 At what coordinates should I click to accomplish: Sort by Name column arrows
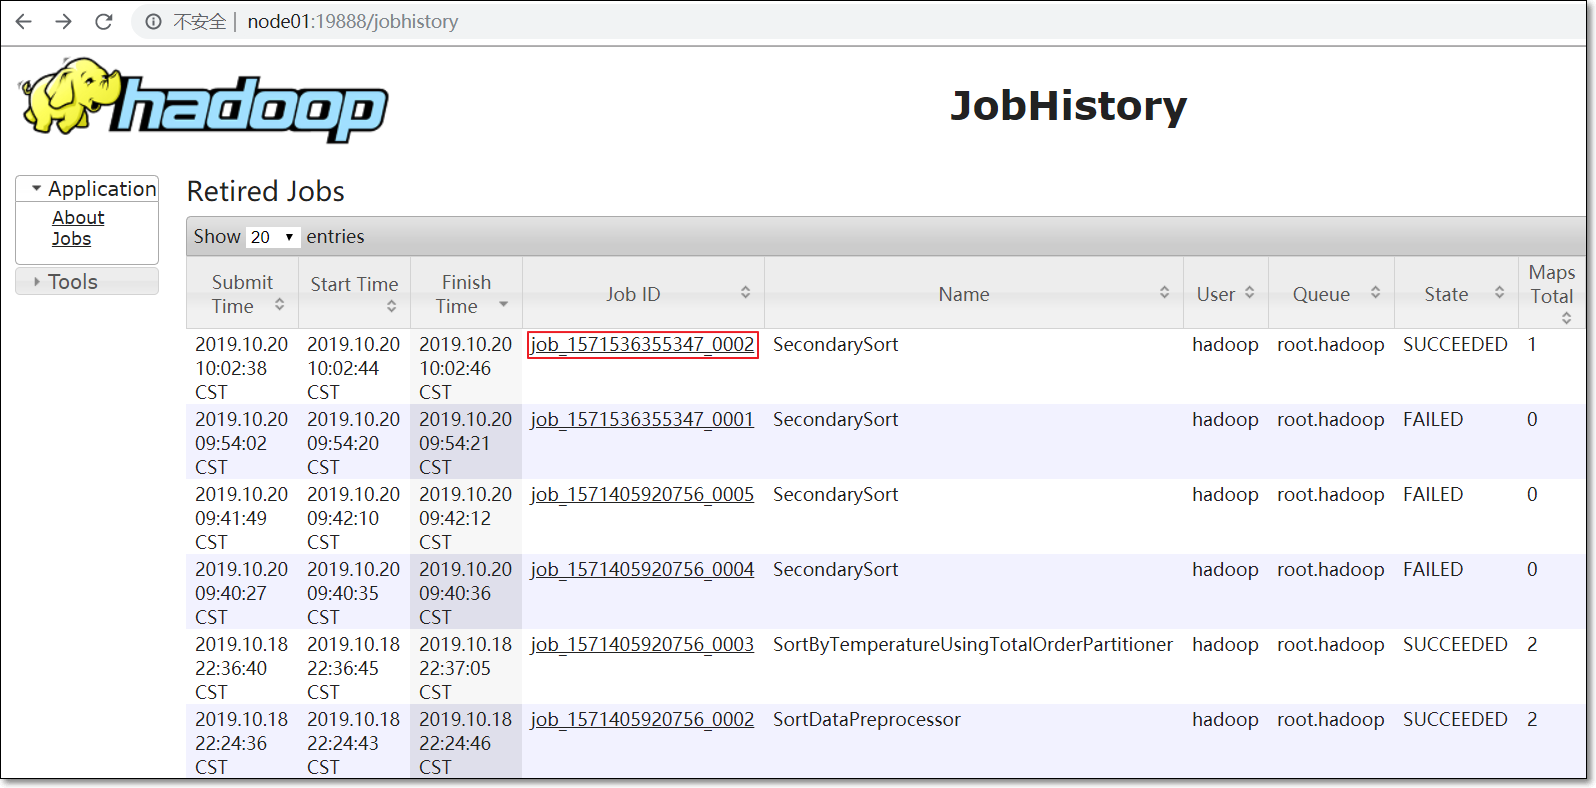pos(1164,292)
